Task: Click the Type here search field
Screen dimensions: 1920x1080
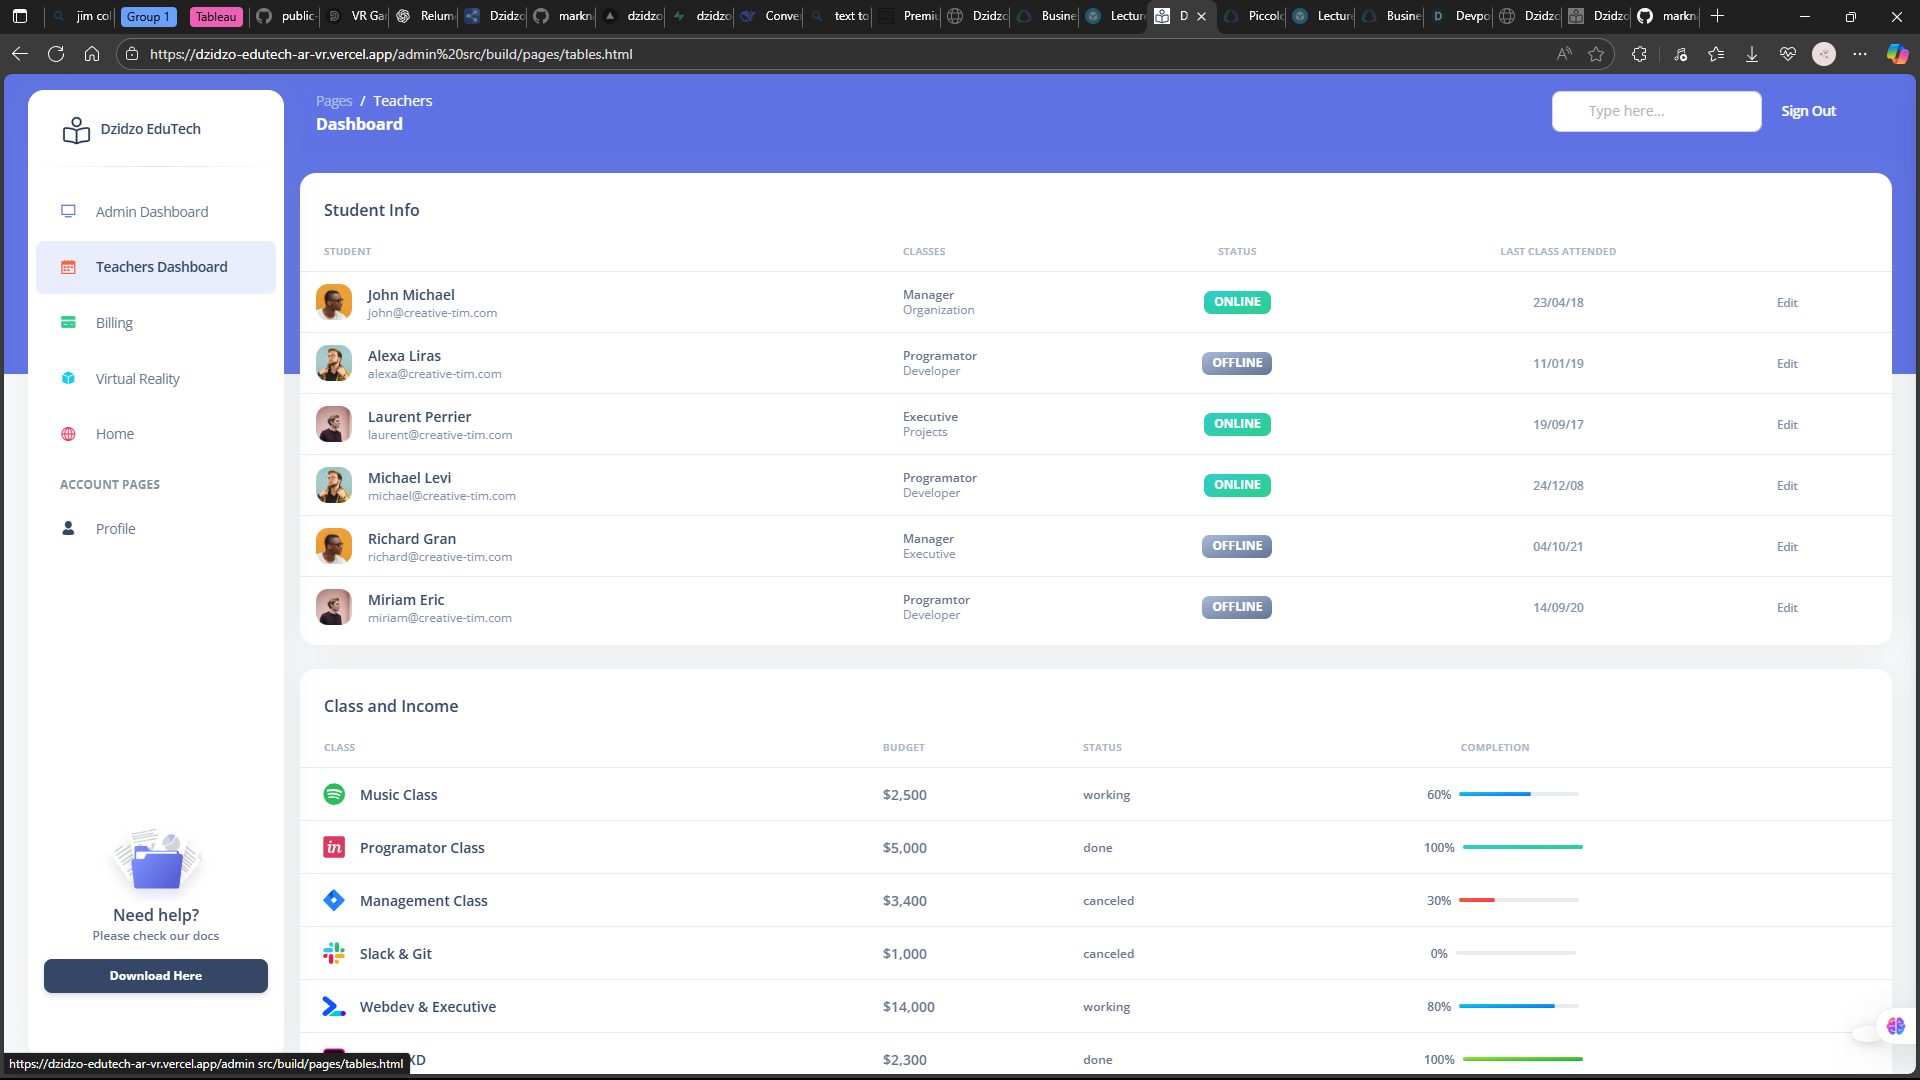Action: (x=1656, y=111)
